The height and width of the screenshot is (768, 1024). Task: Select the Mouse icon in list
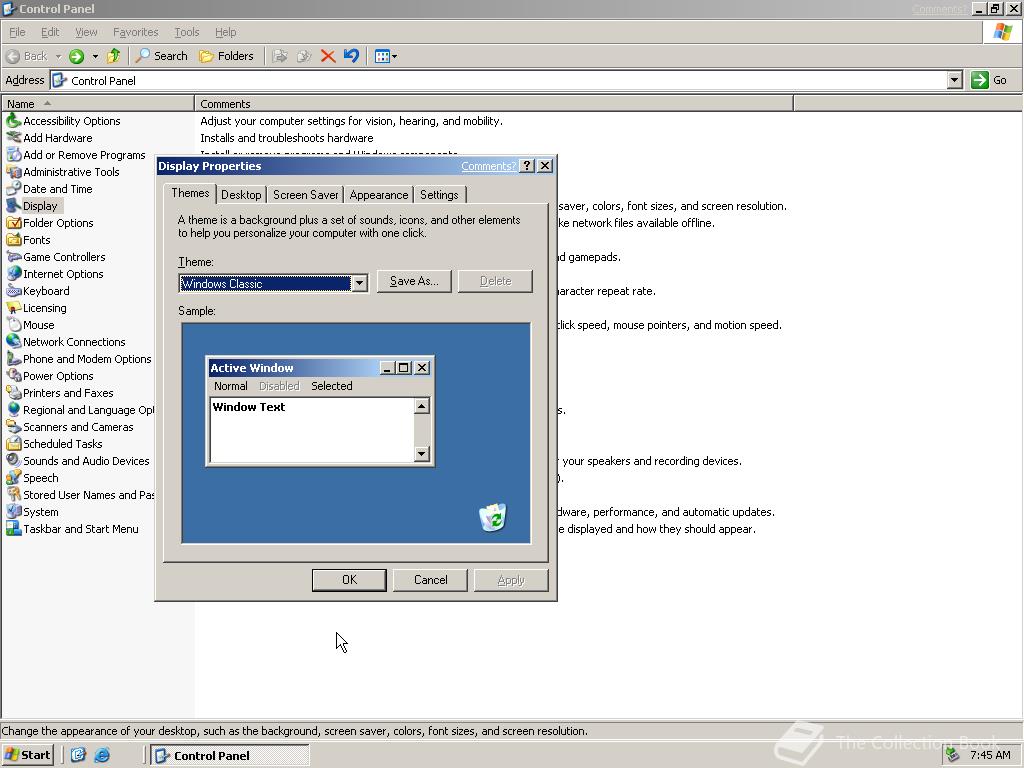(x=14, y=324)
